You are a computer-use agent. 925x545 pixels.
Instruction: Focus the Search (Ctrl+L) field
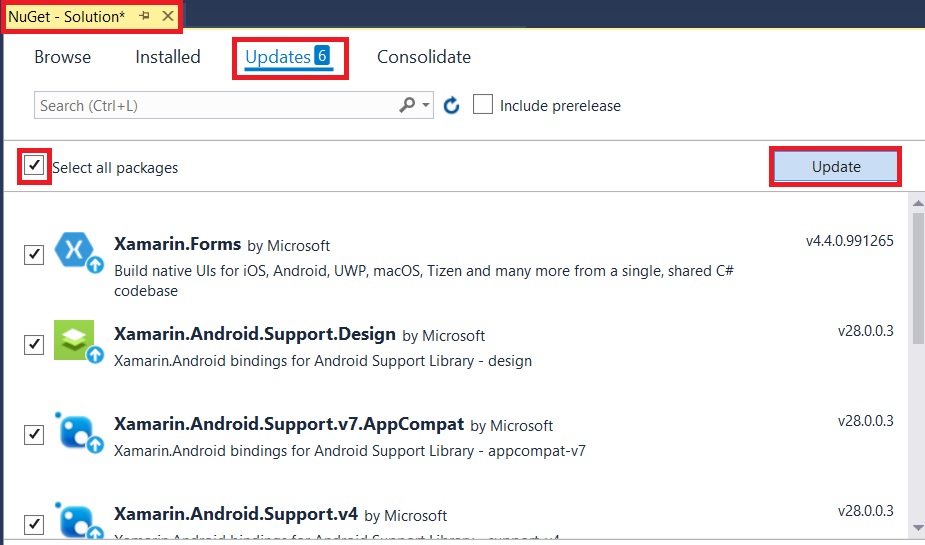pyautogui.click(x=234, y=106)
